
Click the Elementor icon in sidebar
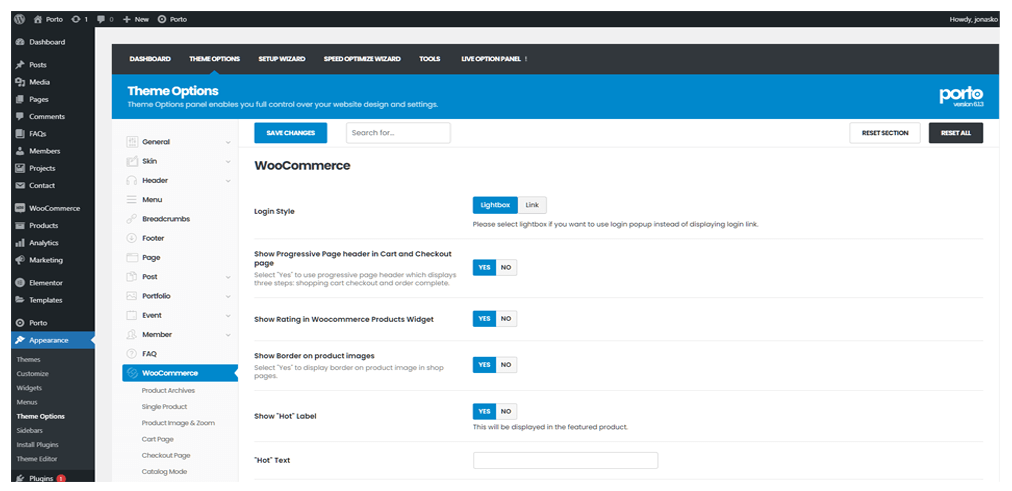point(20,283)
